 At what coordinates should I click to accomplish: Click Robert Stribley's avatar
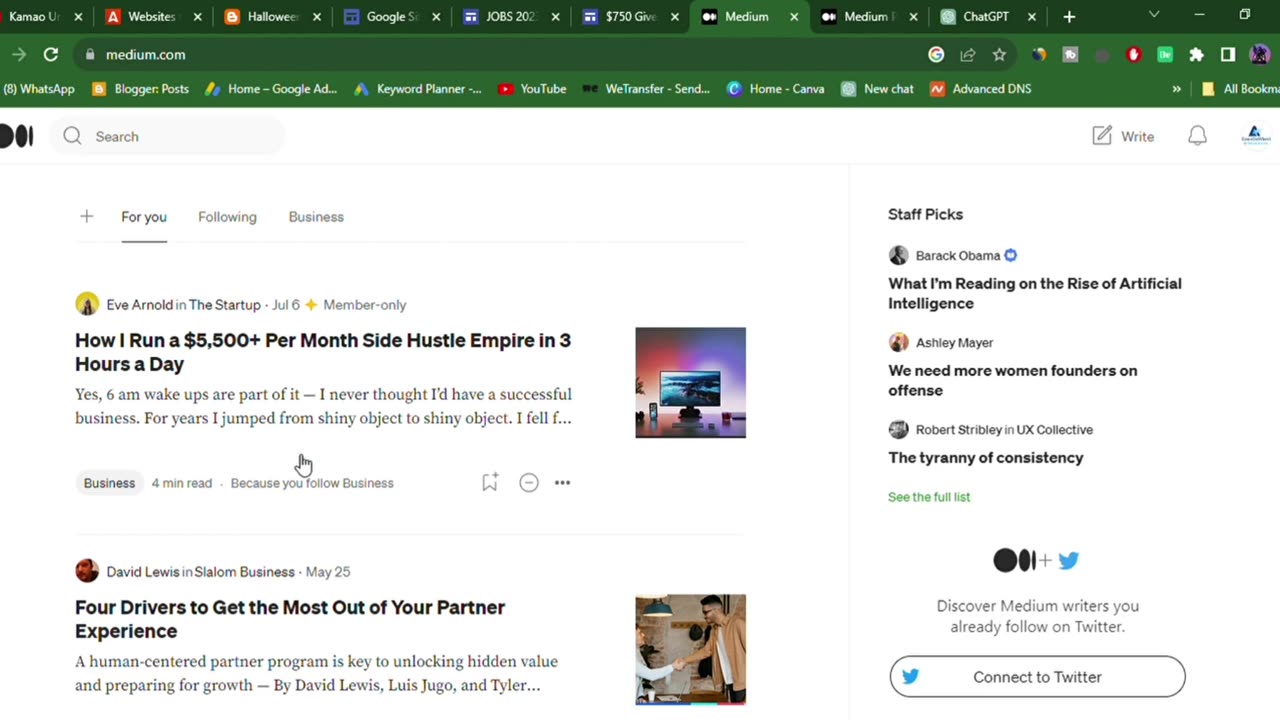pyautogui.click(x=899, y=429)
